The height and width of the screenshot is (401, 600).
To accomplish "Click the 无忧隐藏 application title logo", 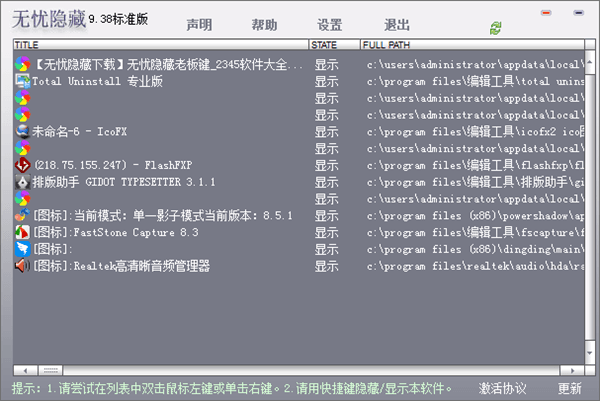I will (49, 19).
